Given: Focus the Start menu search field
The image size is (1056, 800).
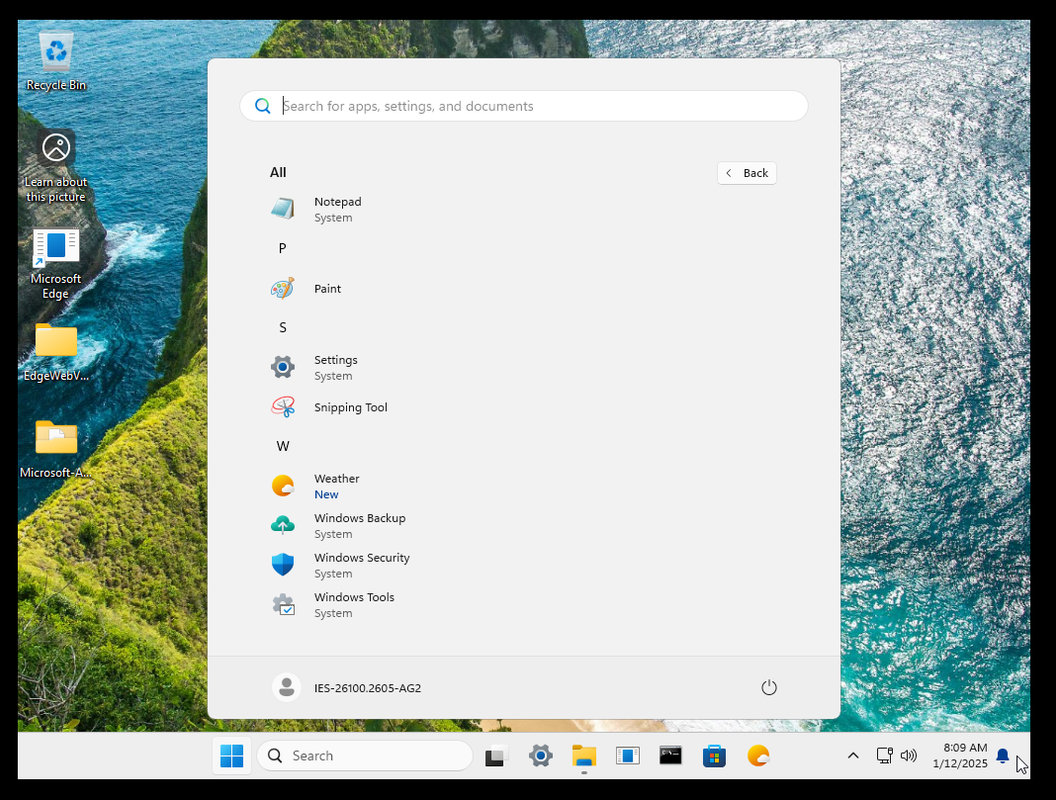Looking at the screenshot, I should (x=524, y=106).
